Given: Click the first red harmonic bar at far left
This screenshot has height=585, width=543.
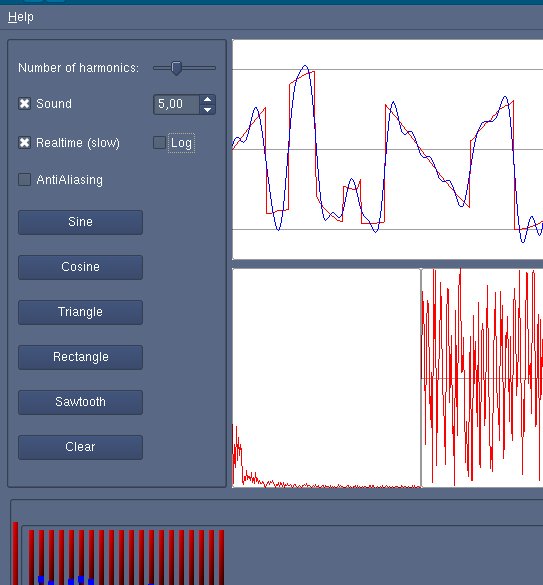Looking at the screenshot, I should (x=15, y=553).
